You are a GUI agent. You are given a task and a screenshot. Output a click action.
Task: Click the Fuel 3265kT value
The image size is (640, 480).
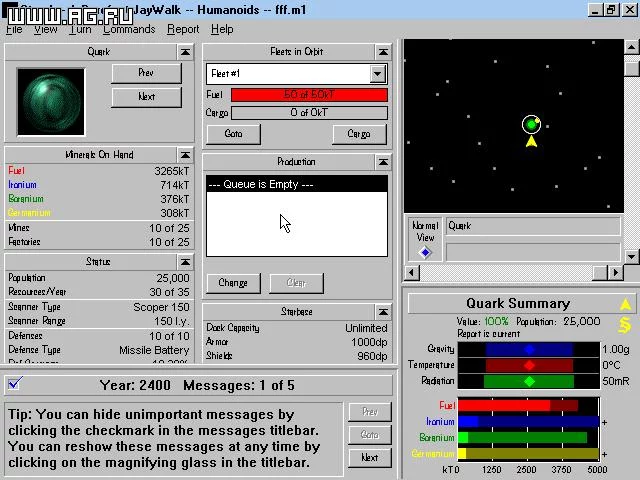(x=171, y=171)
